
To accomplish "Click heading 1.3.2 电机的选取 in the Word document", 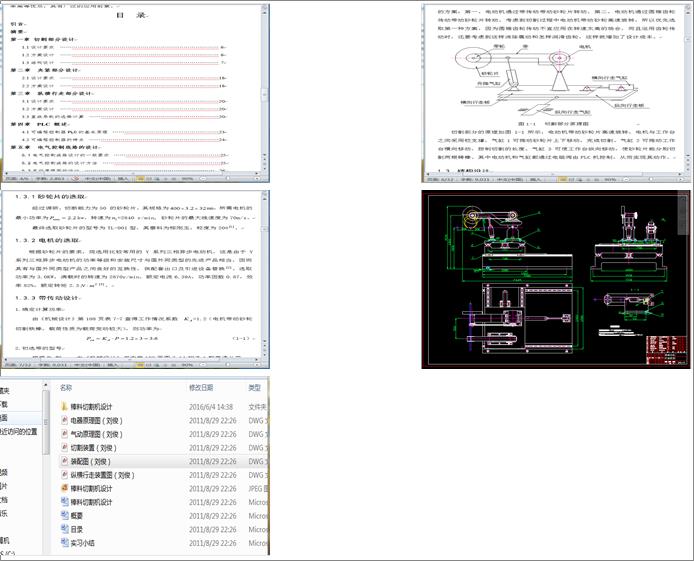I will tap(48, 240).
